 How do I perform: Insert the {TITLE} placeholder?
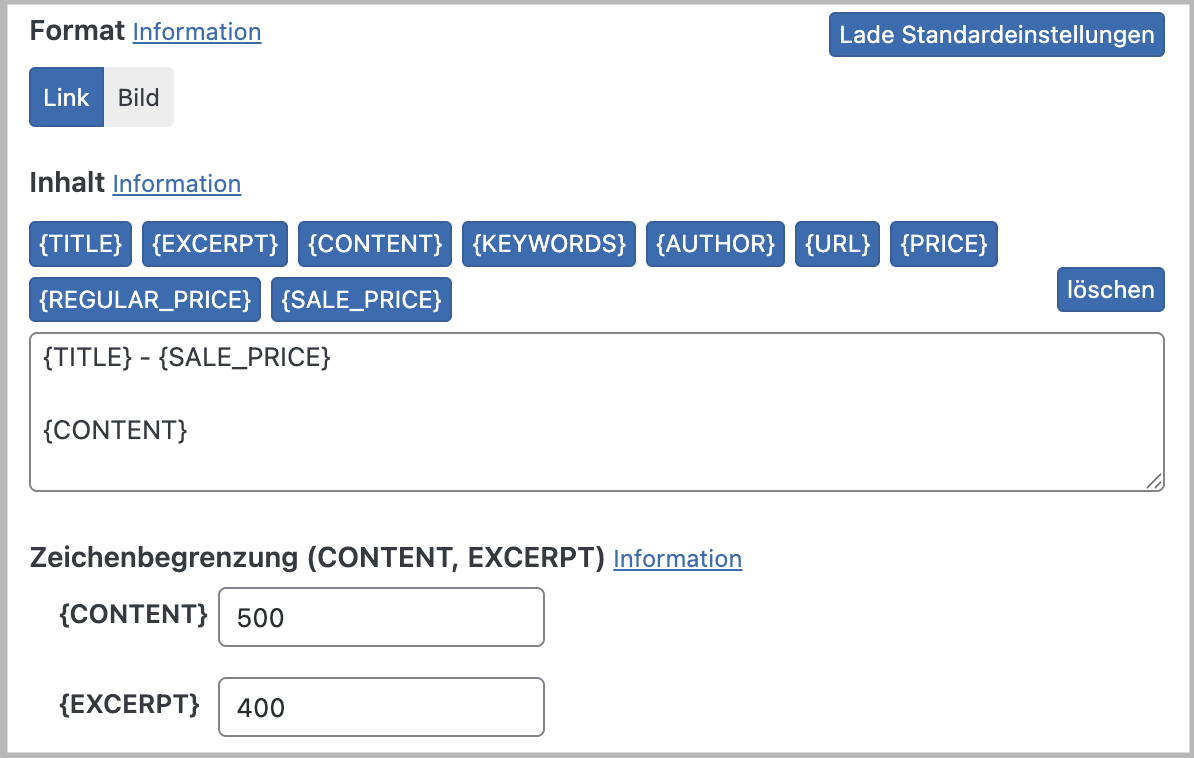[x=80, y=243]
